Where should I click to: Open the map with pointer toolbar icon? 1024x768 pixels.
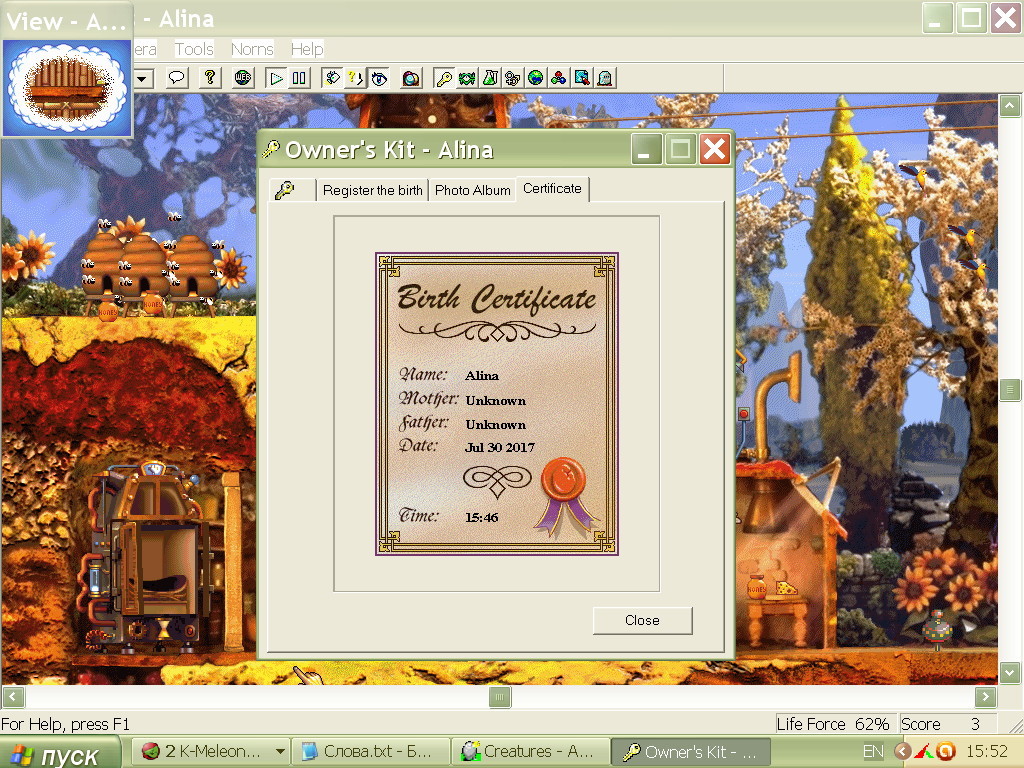[581, 78]
